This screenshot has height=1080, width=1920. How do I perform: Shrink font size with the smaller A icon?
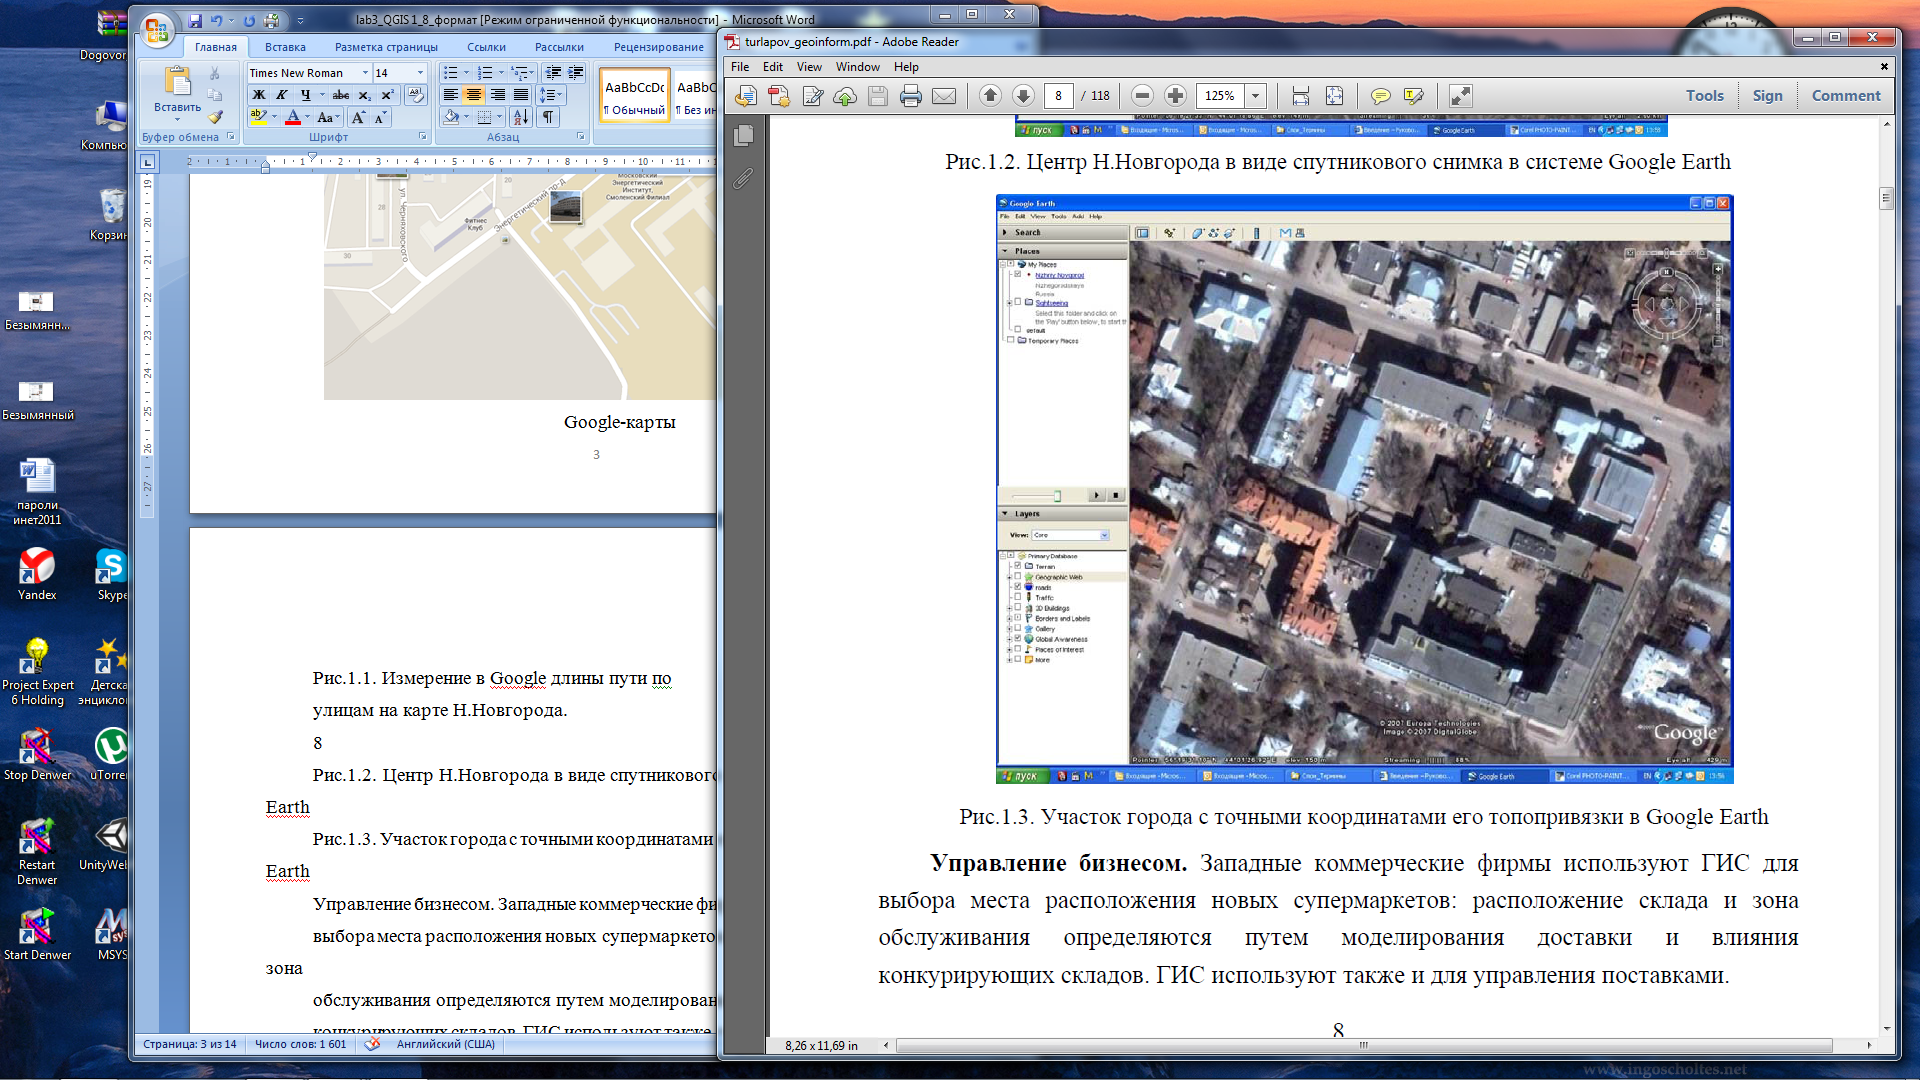coord(380,118)
